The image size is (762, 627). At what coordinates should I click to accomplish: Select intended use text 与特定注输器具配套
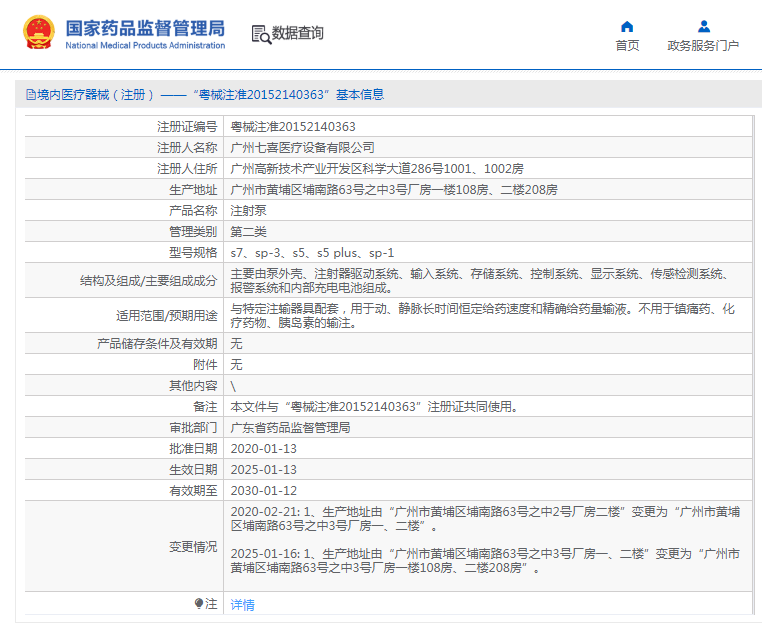(483, 315)
